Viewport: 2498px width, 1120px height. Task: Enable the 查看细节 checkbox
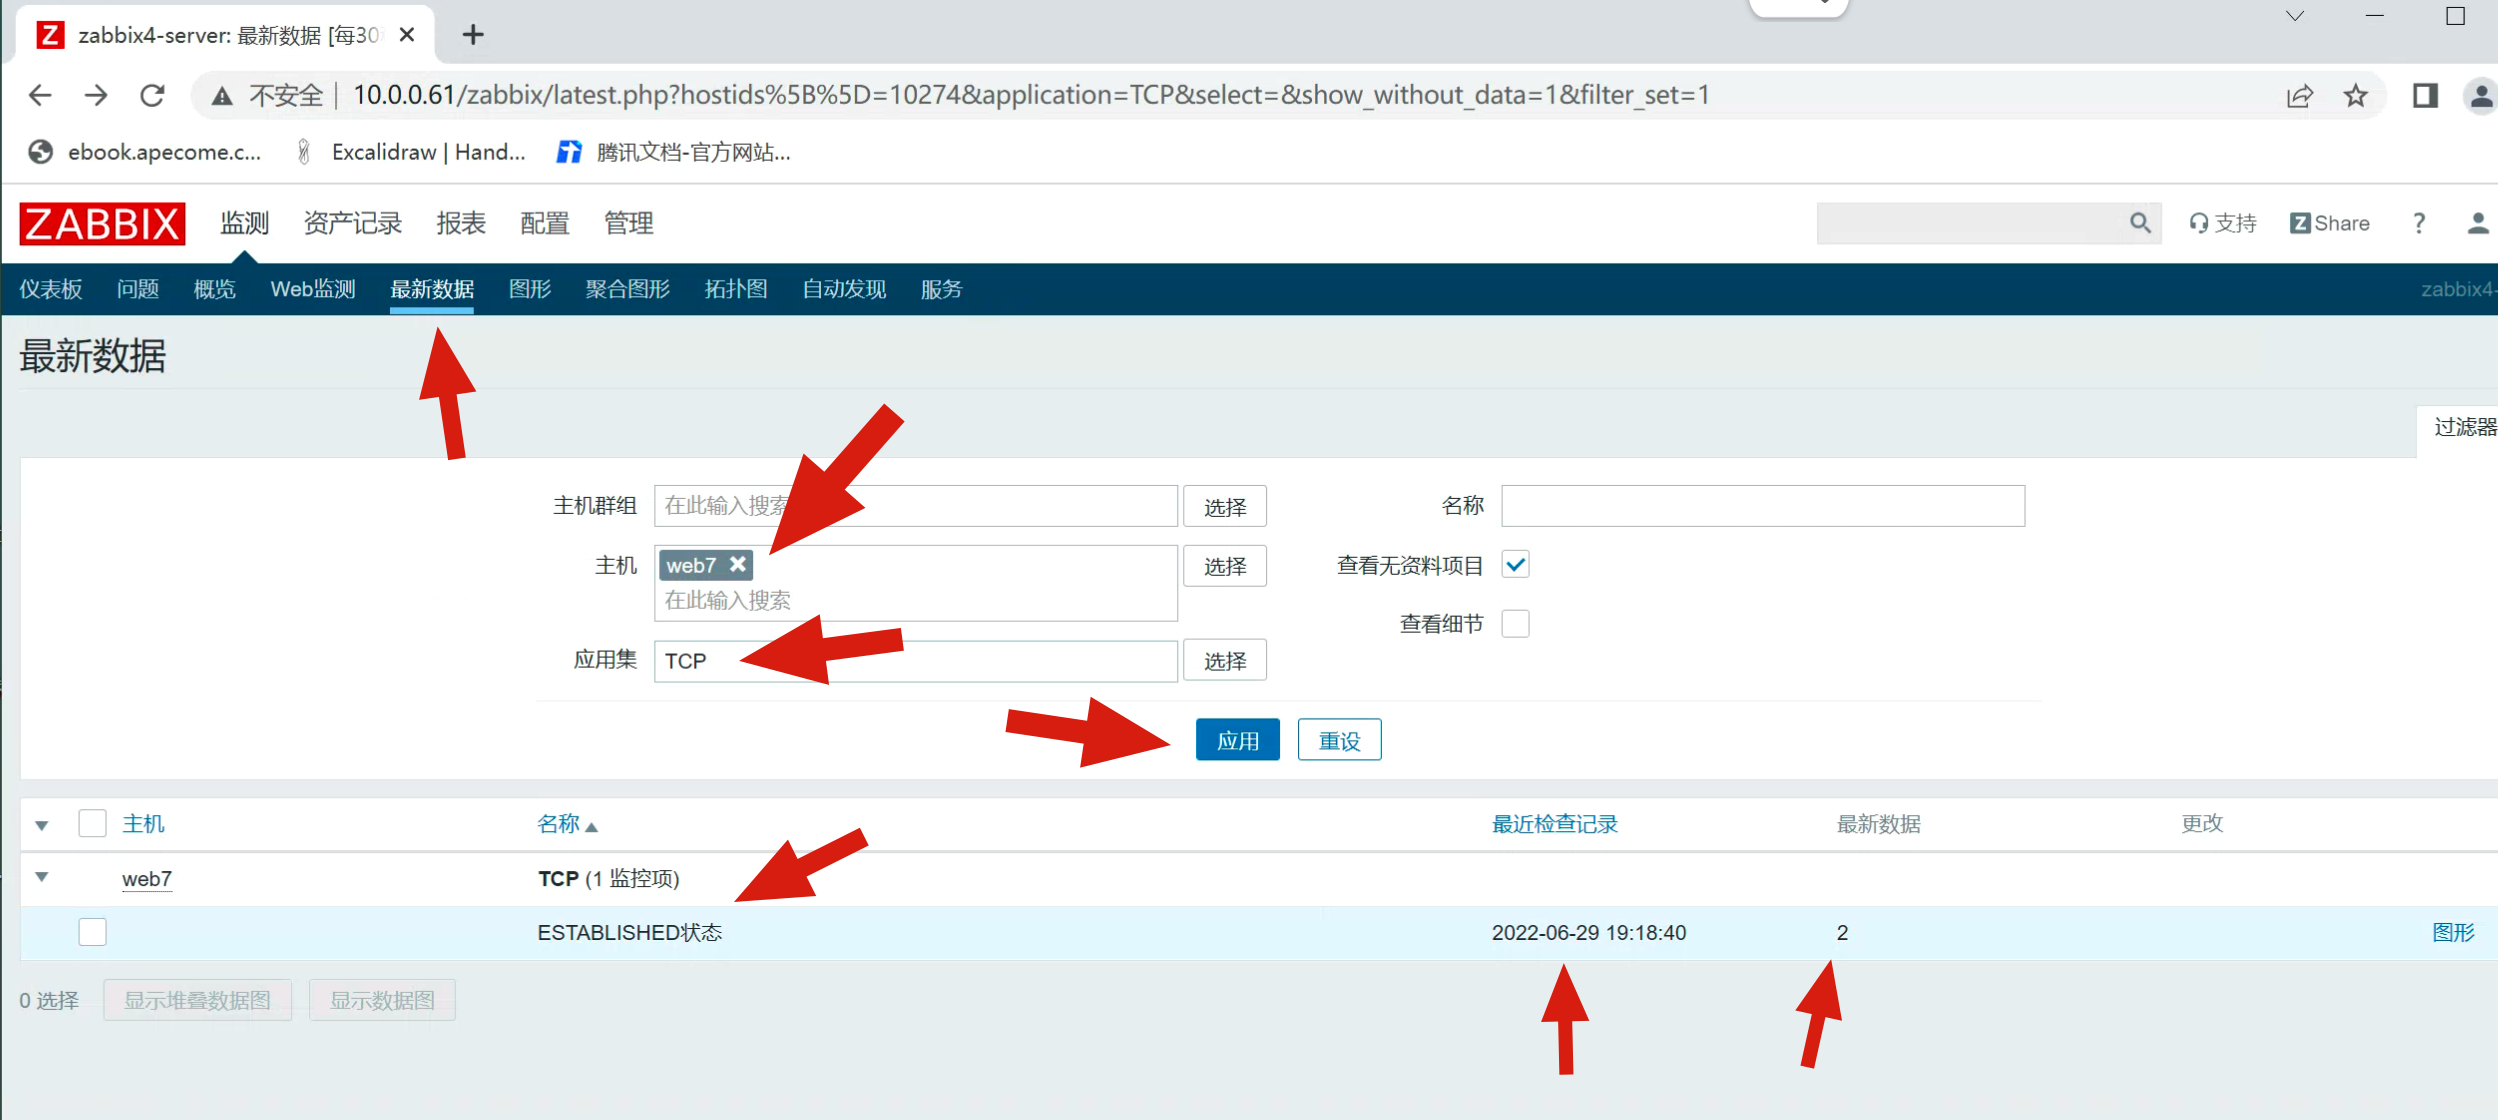(1515, 624)
